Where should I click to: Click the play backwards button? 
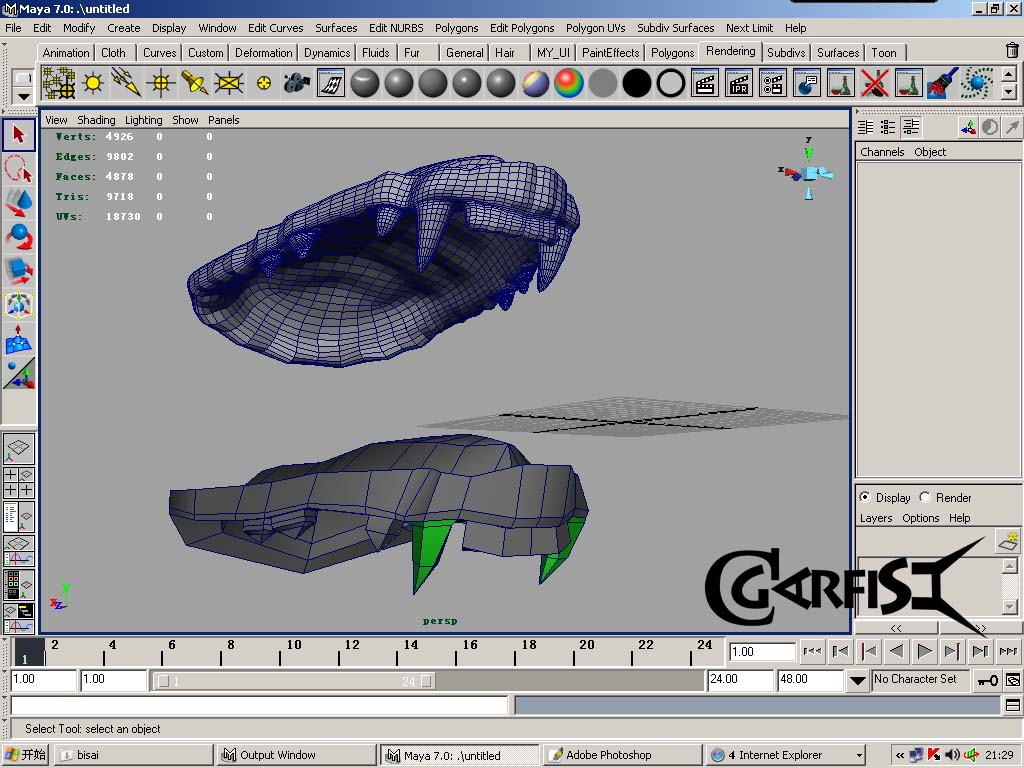pos(897,651)
